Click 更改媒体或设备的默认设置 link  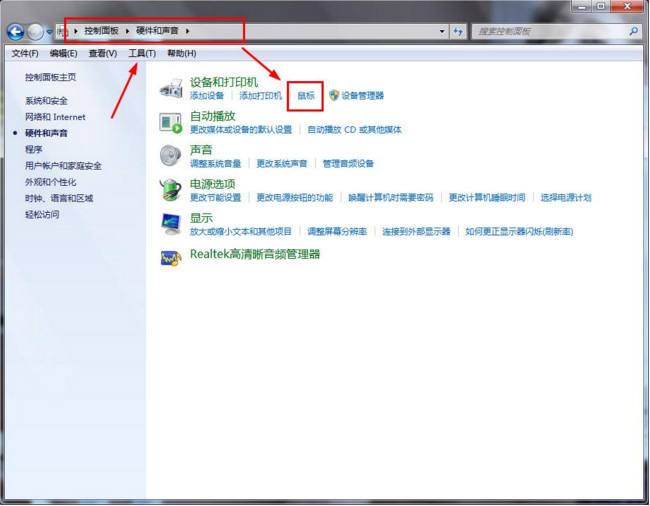tap(241, 130)
